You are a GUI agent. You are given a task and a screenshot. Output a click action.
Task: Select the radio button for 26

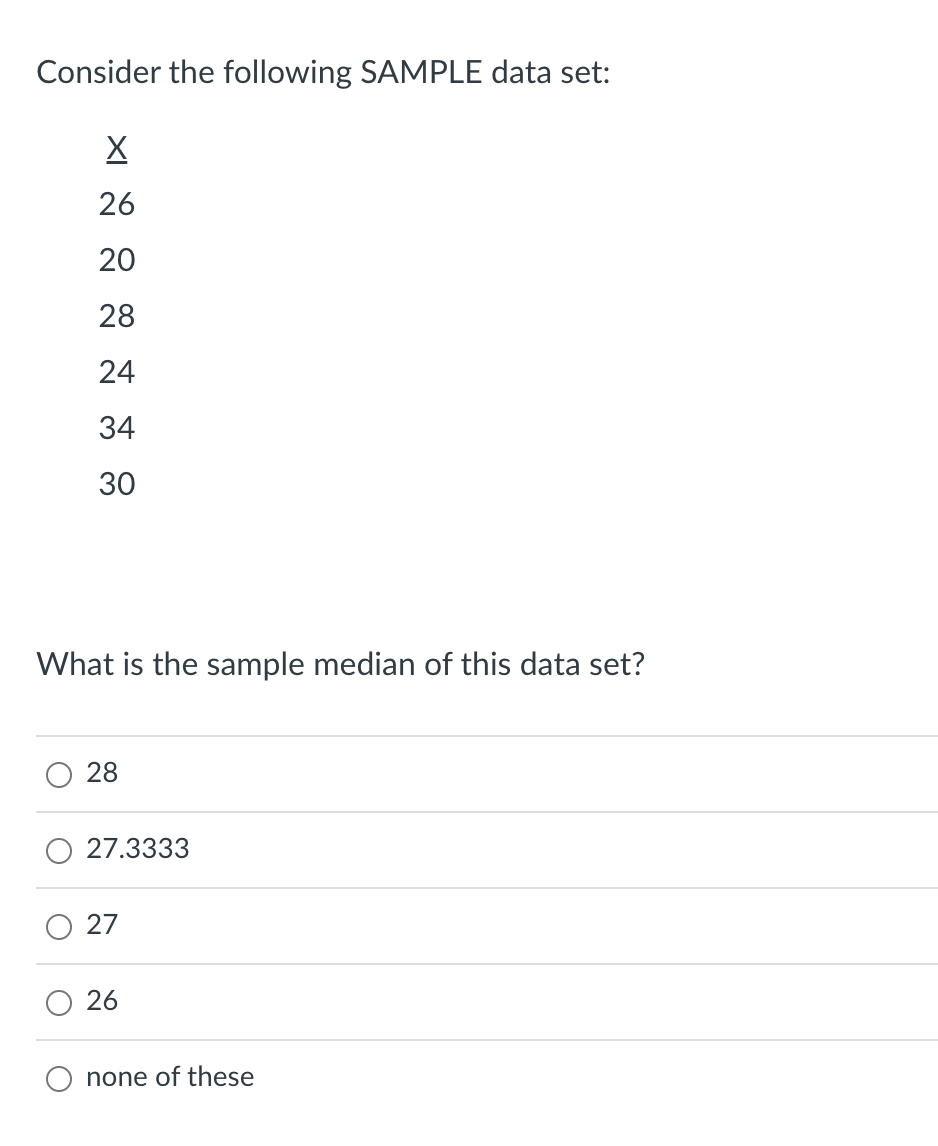coord(59,1003)
